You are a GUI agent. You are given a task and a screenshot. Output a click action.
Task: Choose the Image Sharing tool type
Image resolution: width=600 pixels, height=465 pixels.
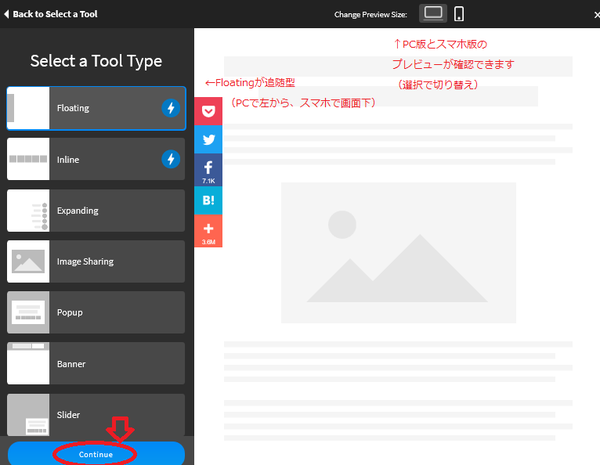click(96, 261)
